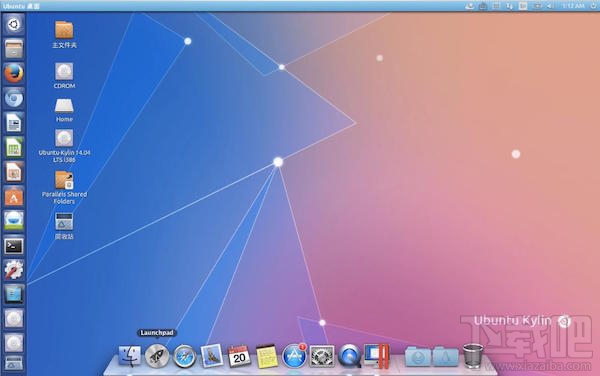Viewport: 600px width, 376px height.
Task: Launch Firefox from the Ubuntu launcher
Action: point(14,73)
